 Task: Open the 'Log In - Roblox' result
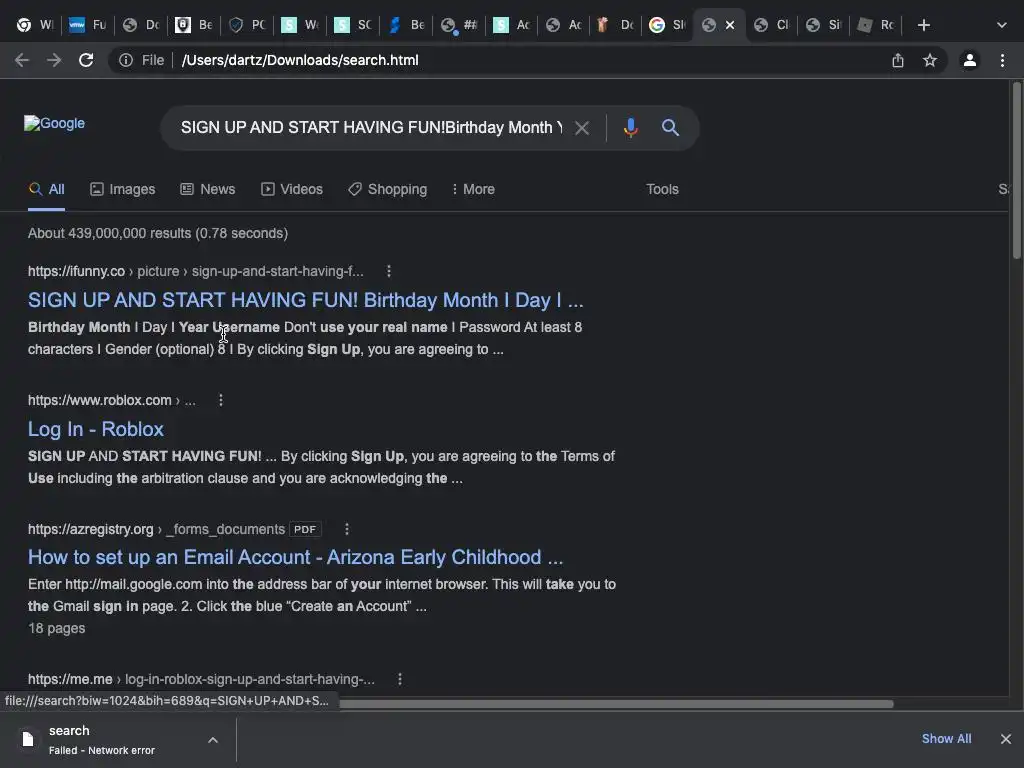point(95,429)
